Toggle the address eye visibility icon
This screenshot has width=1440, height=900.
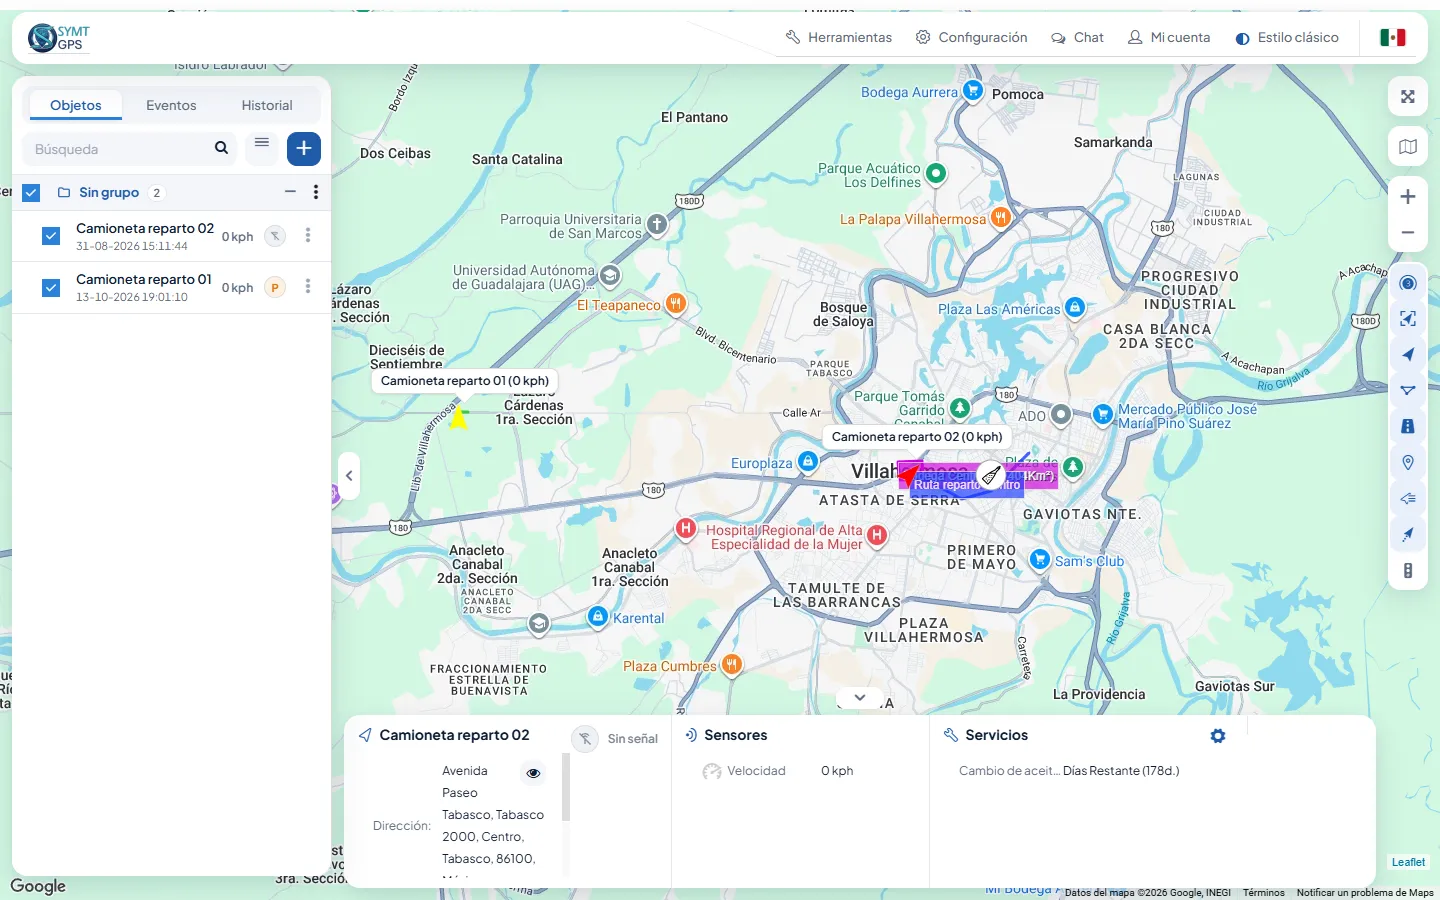[x=533, y=773]
